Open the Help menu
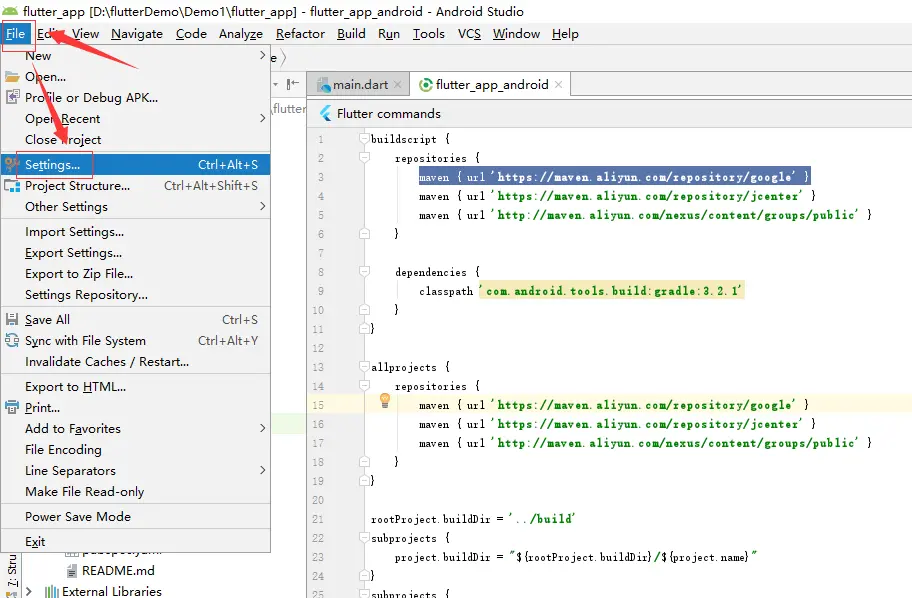This screenshot has width=912, height=598. [565, 34]
